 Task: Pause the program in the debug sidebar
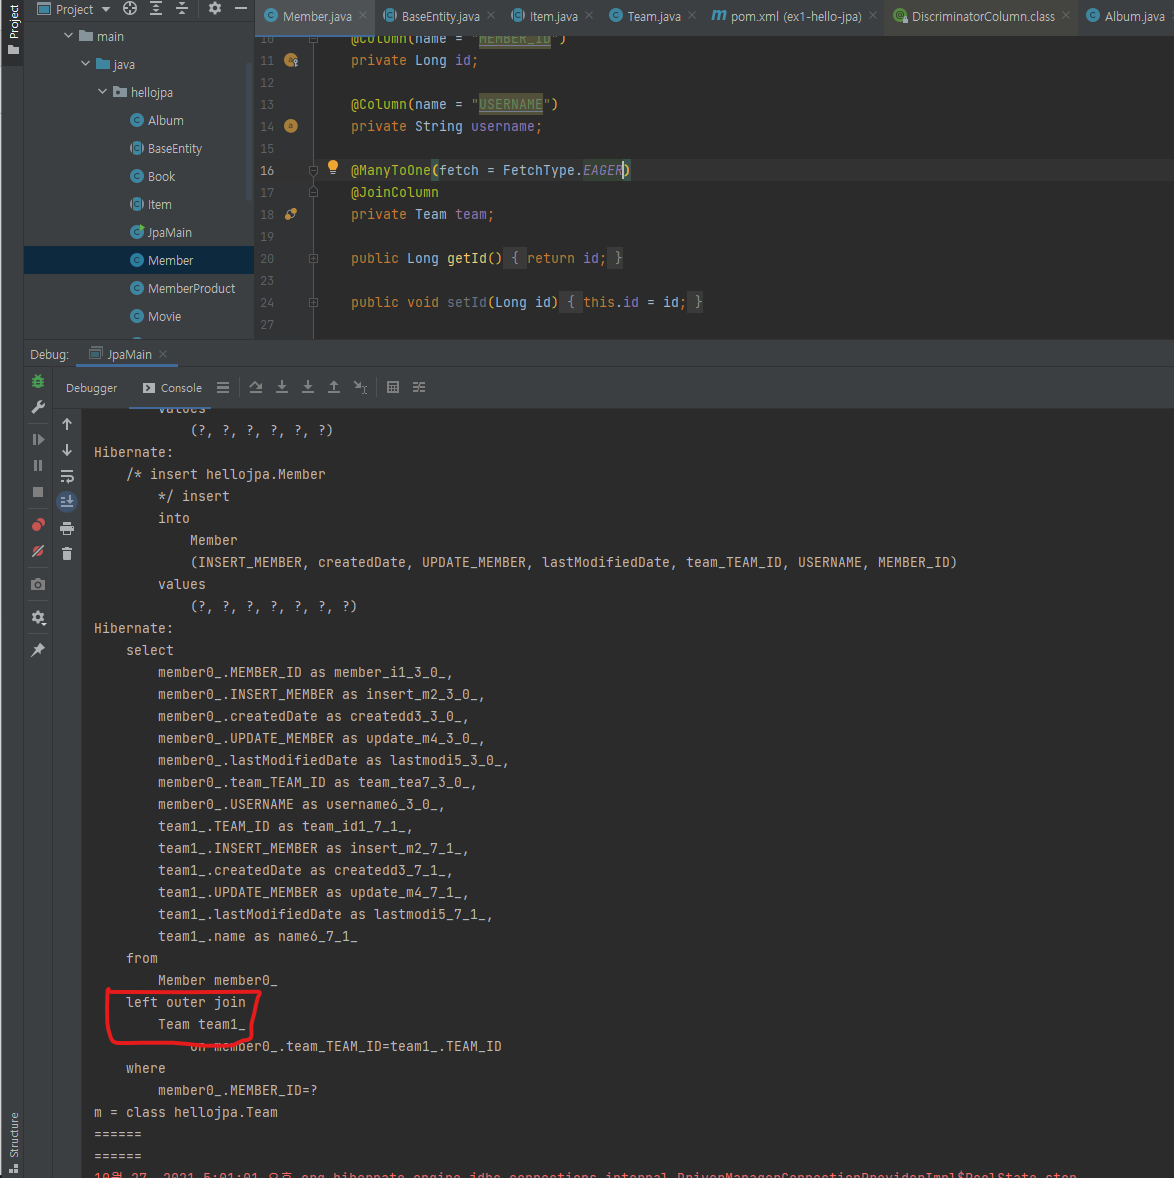point(38,466)
